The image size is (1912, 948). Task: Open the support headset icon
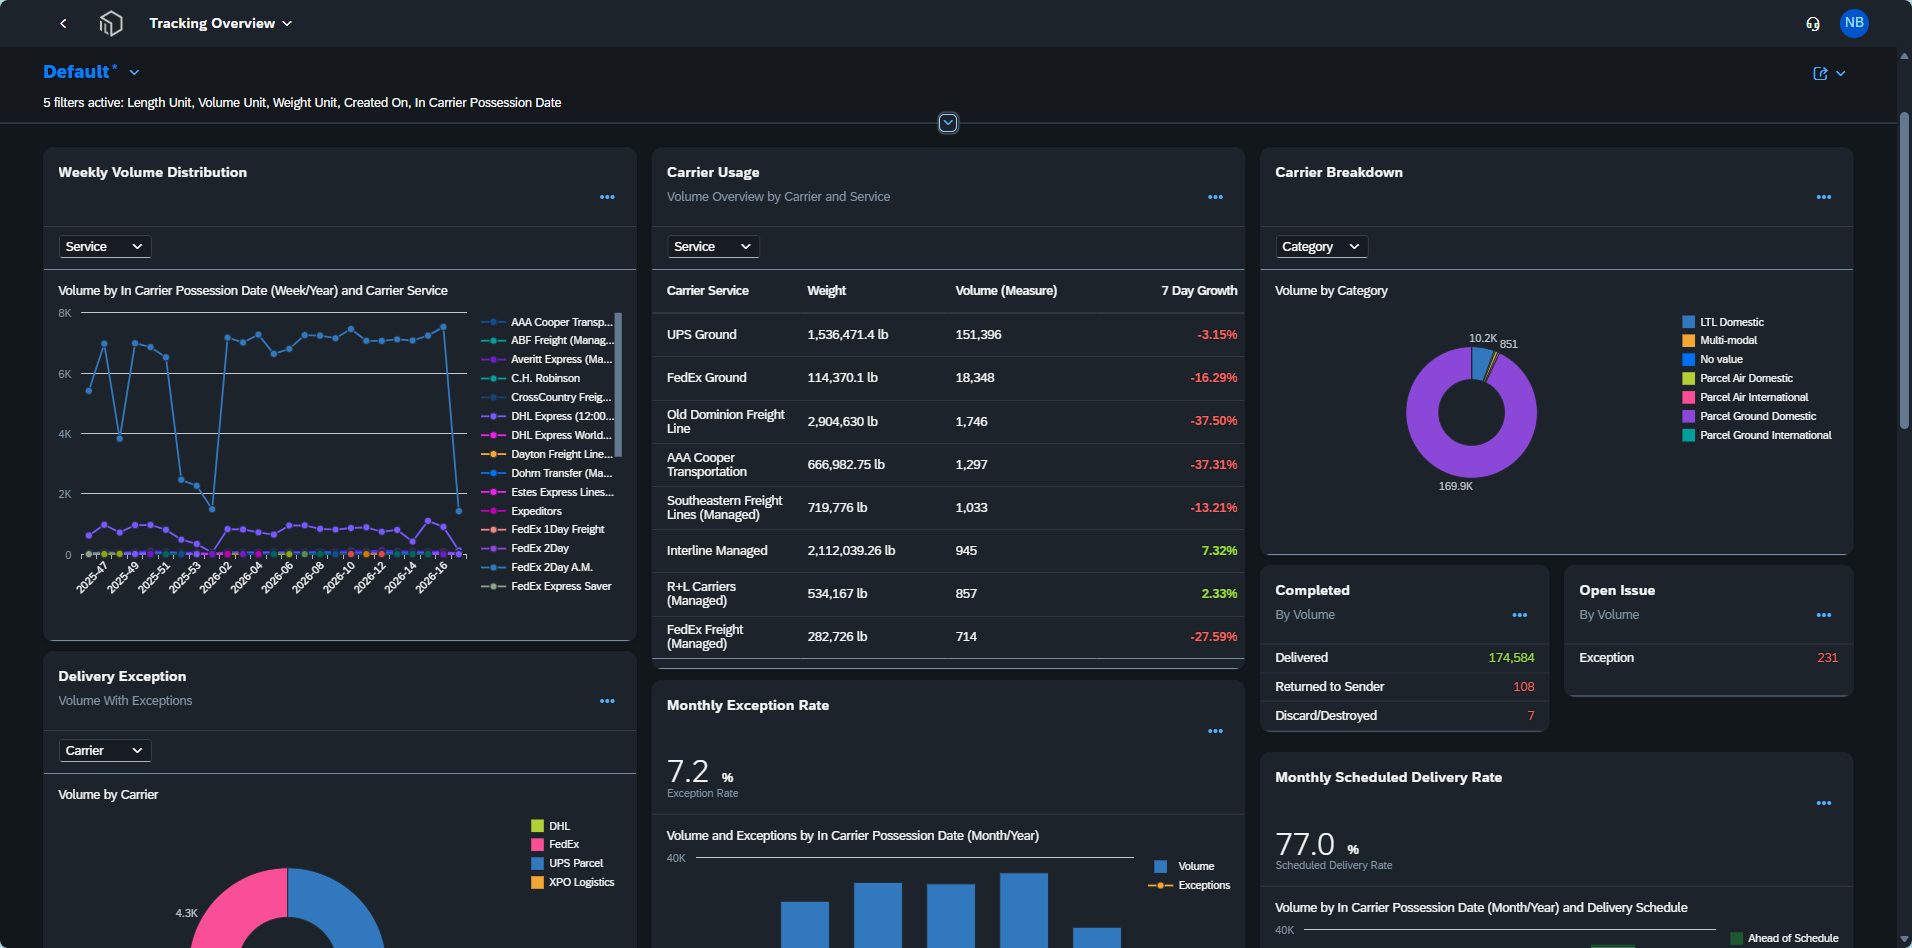pyautogui.click(x=1813, y=23)
